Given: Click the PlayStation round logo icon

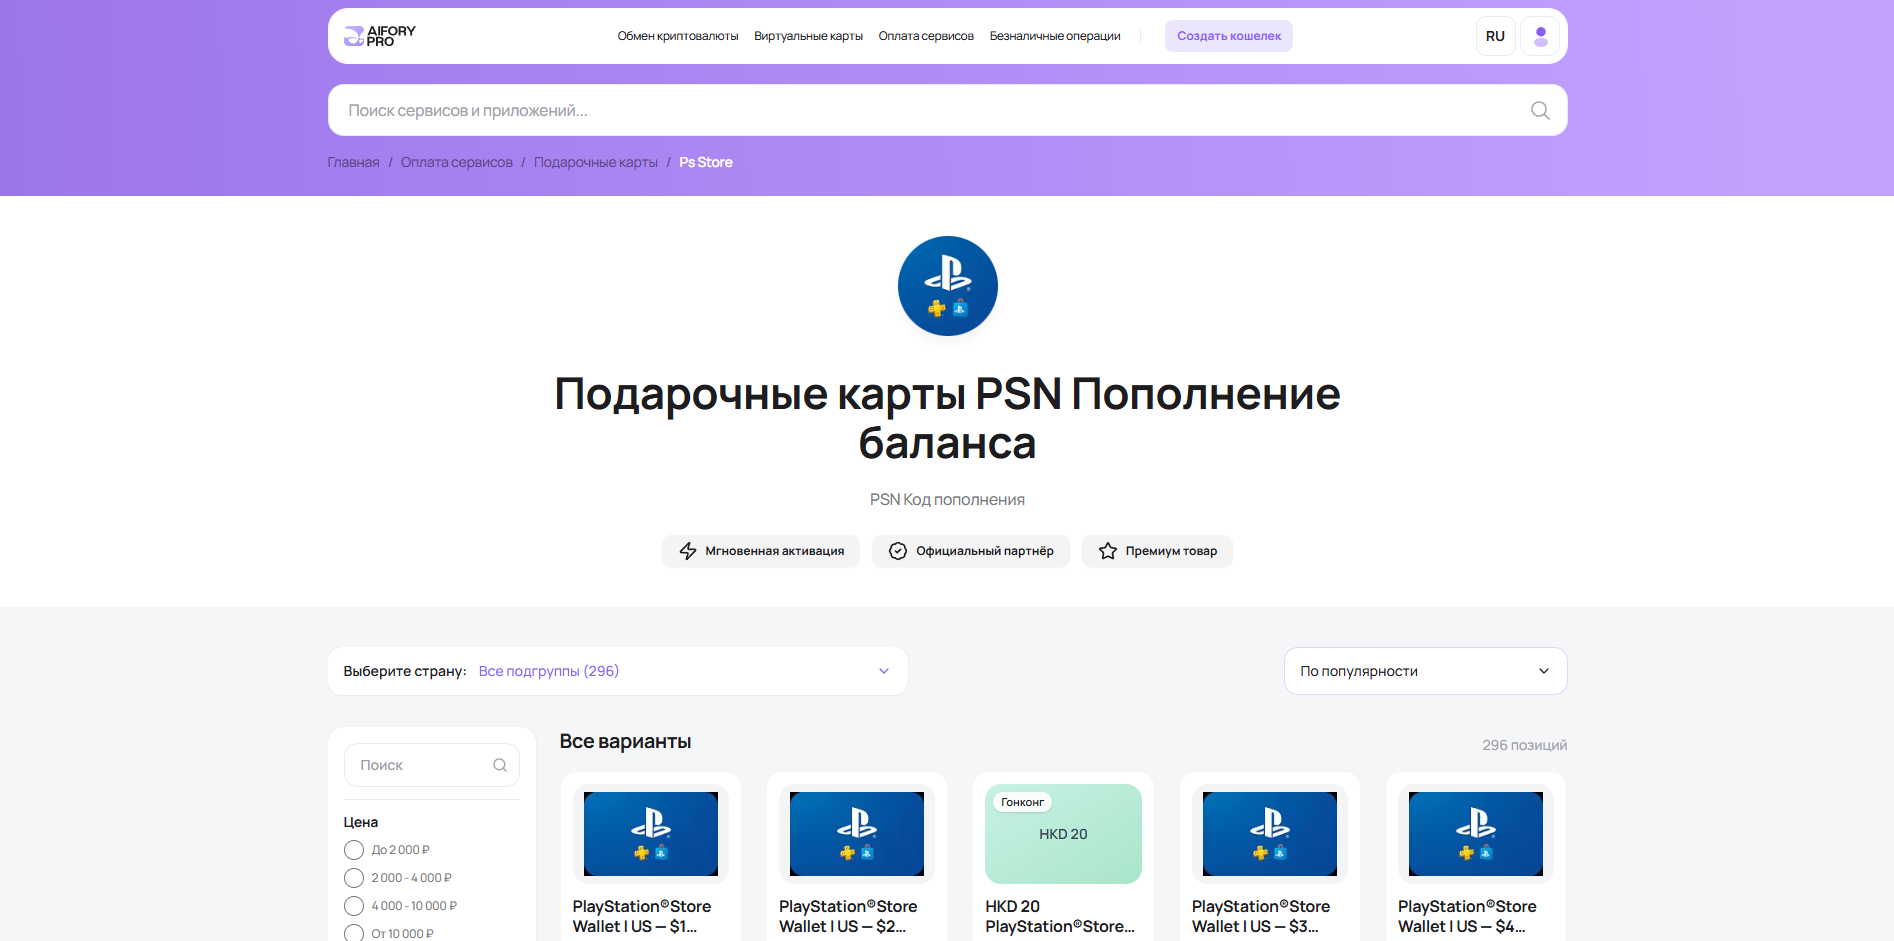Looking at the screenshot, I should click(947, 286).
